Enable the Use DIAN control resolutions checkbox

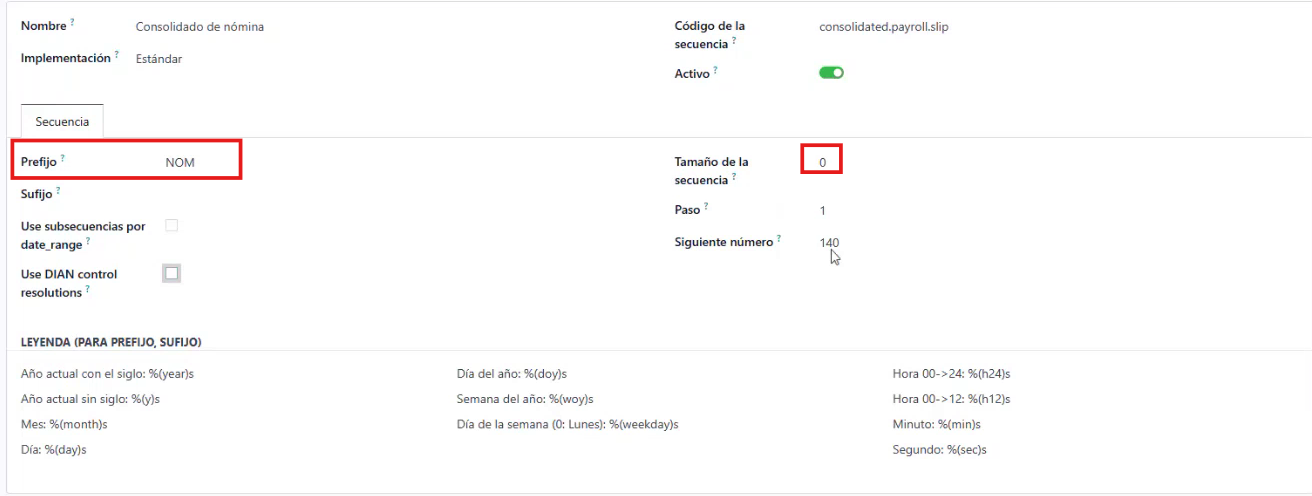coord(172,273)
